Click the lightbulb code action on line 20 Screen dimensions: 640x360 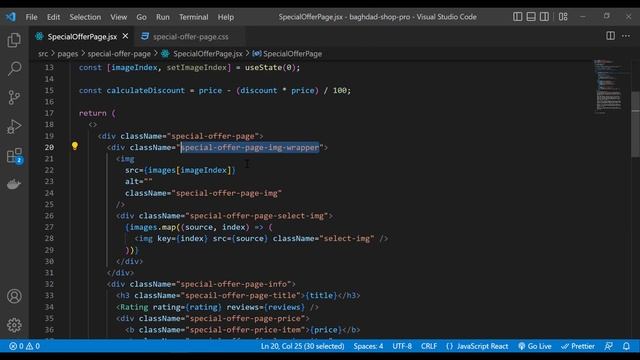(x=75, y=146)
